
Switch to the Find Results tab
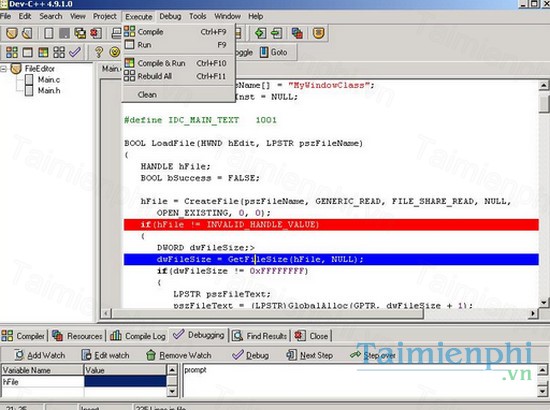pos(259,336)
